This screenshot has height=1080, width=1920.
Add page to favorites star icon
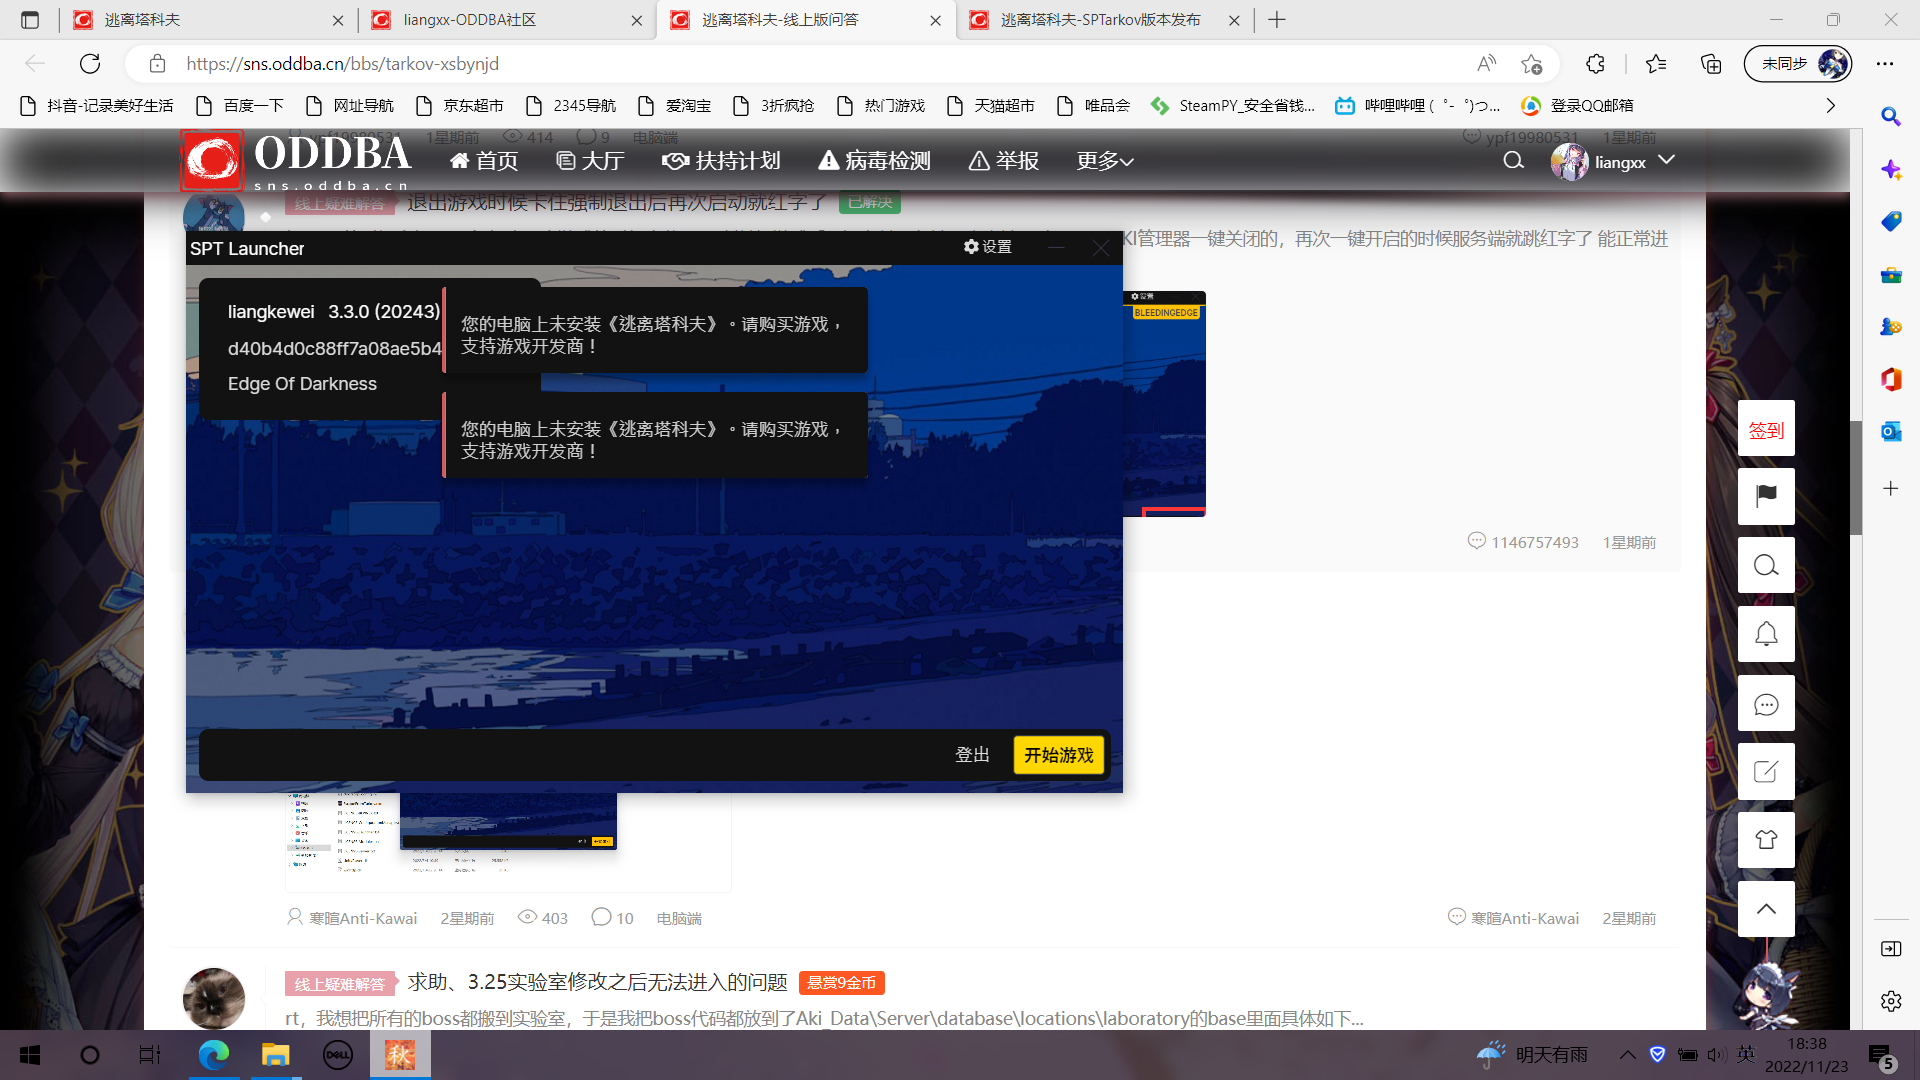click(x=1531, y=64)
